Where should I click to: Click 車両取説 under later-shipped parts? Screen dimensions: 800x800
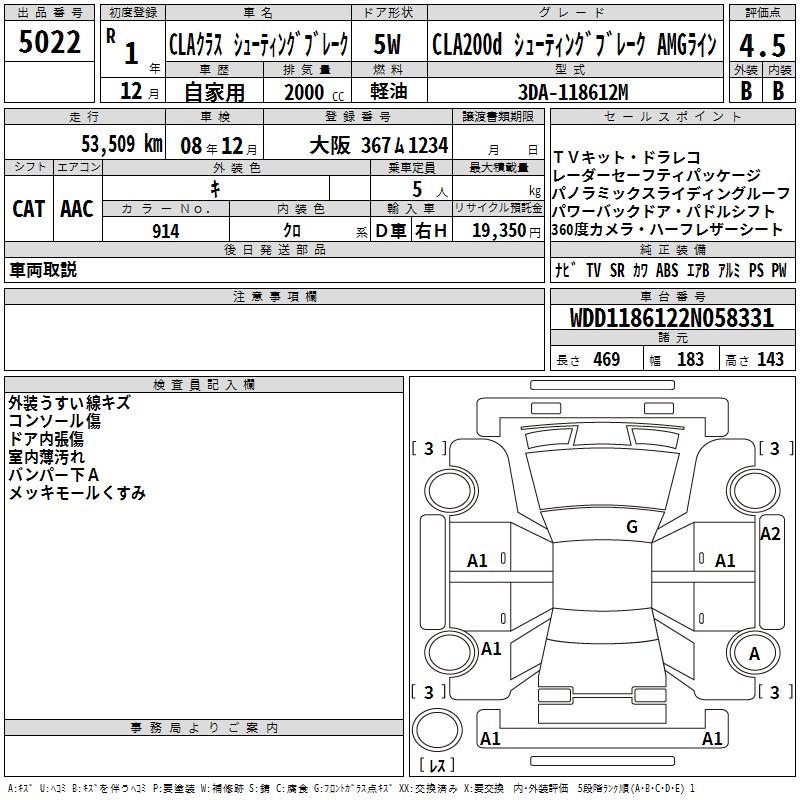tap(43, 269)
